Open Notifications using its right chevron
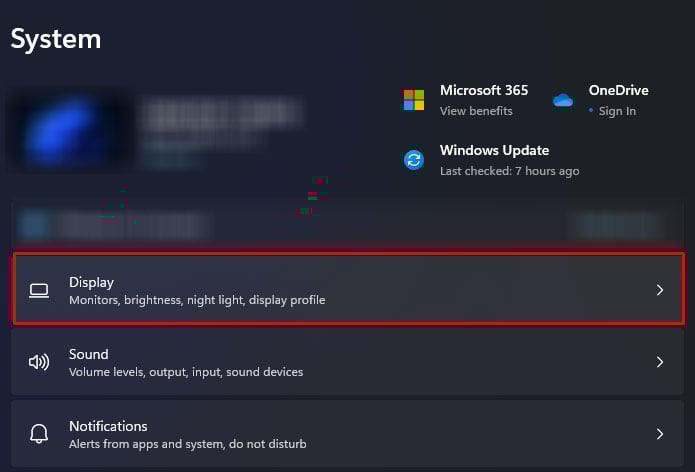 click(660, 434)
